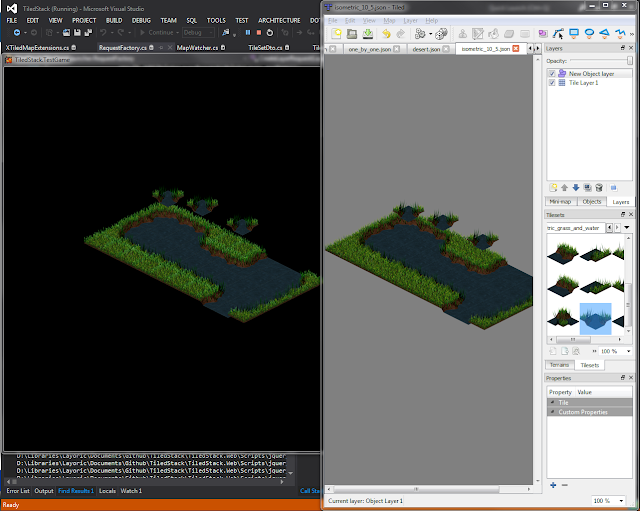The height and width of the screenshot is (511, 640).
Task: Expand the tileset tab list dropdown arrow
Action: tap(626, 228)
